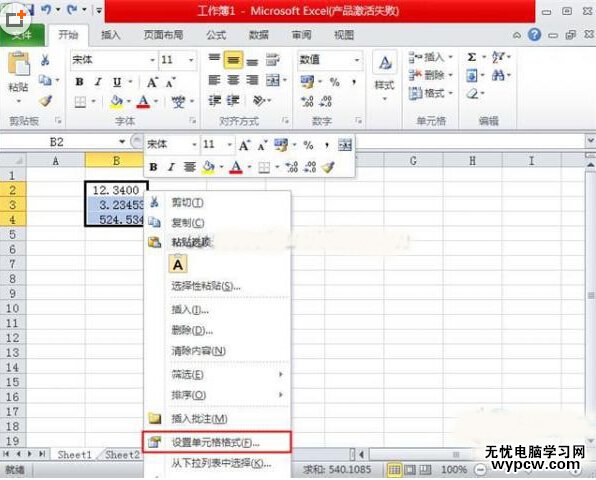Click the Cut scissors icon in ribbon
The image size is (596, 480).
tap(45, 60)
